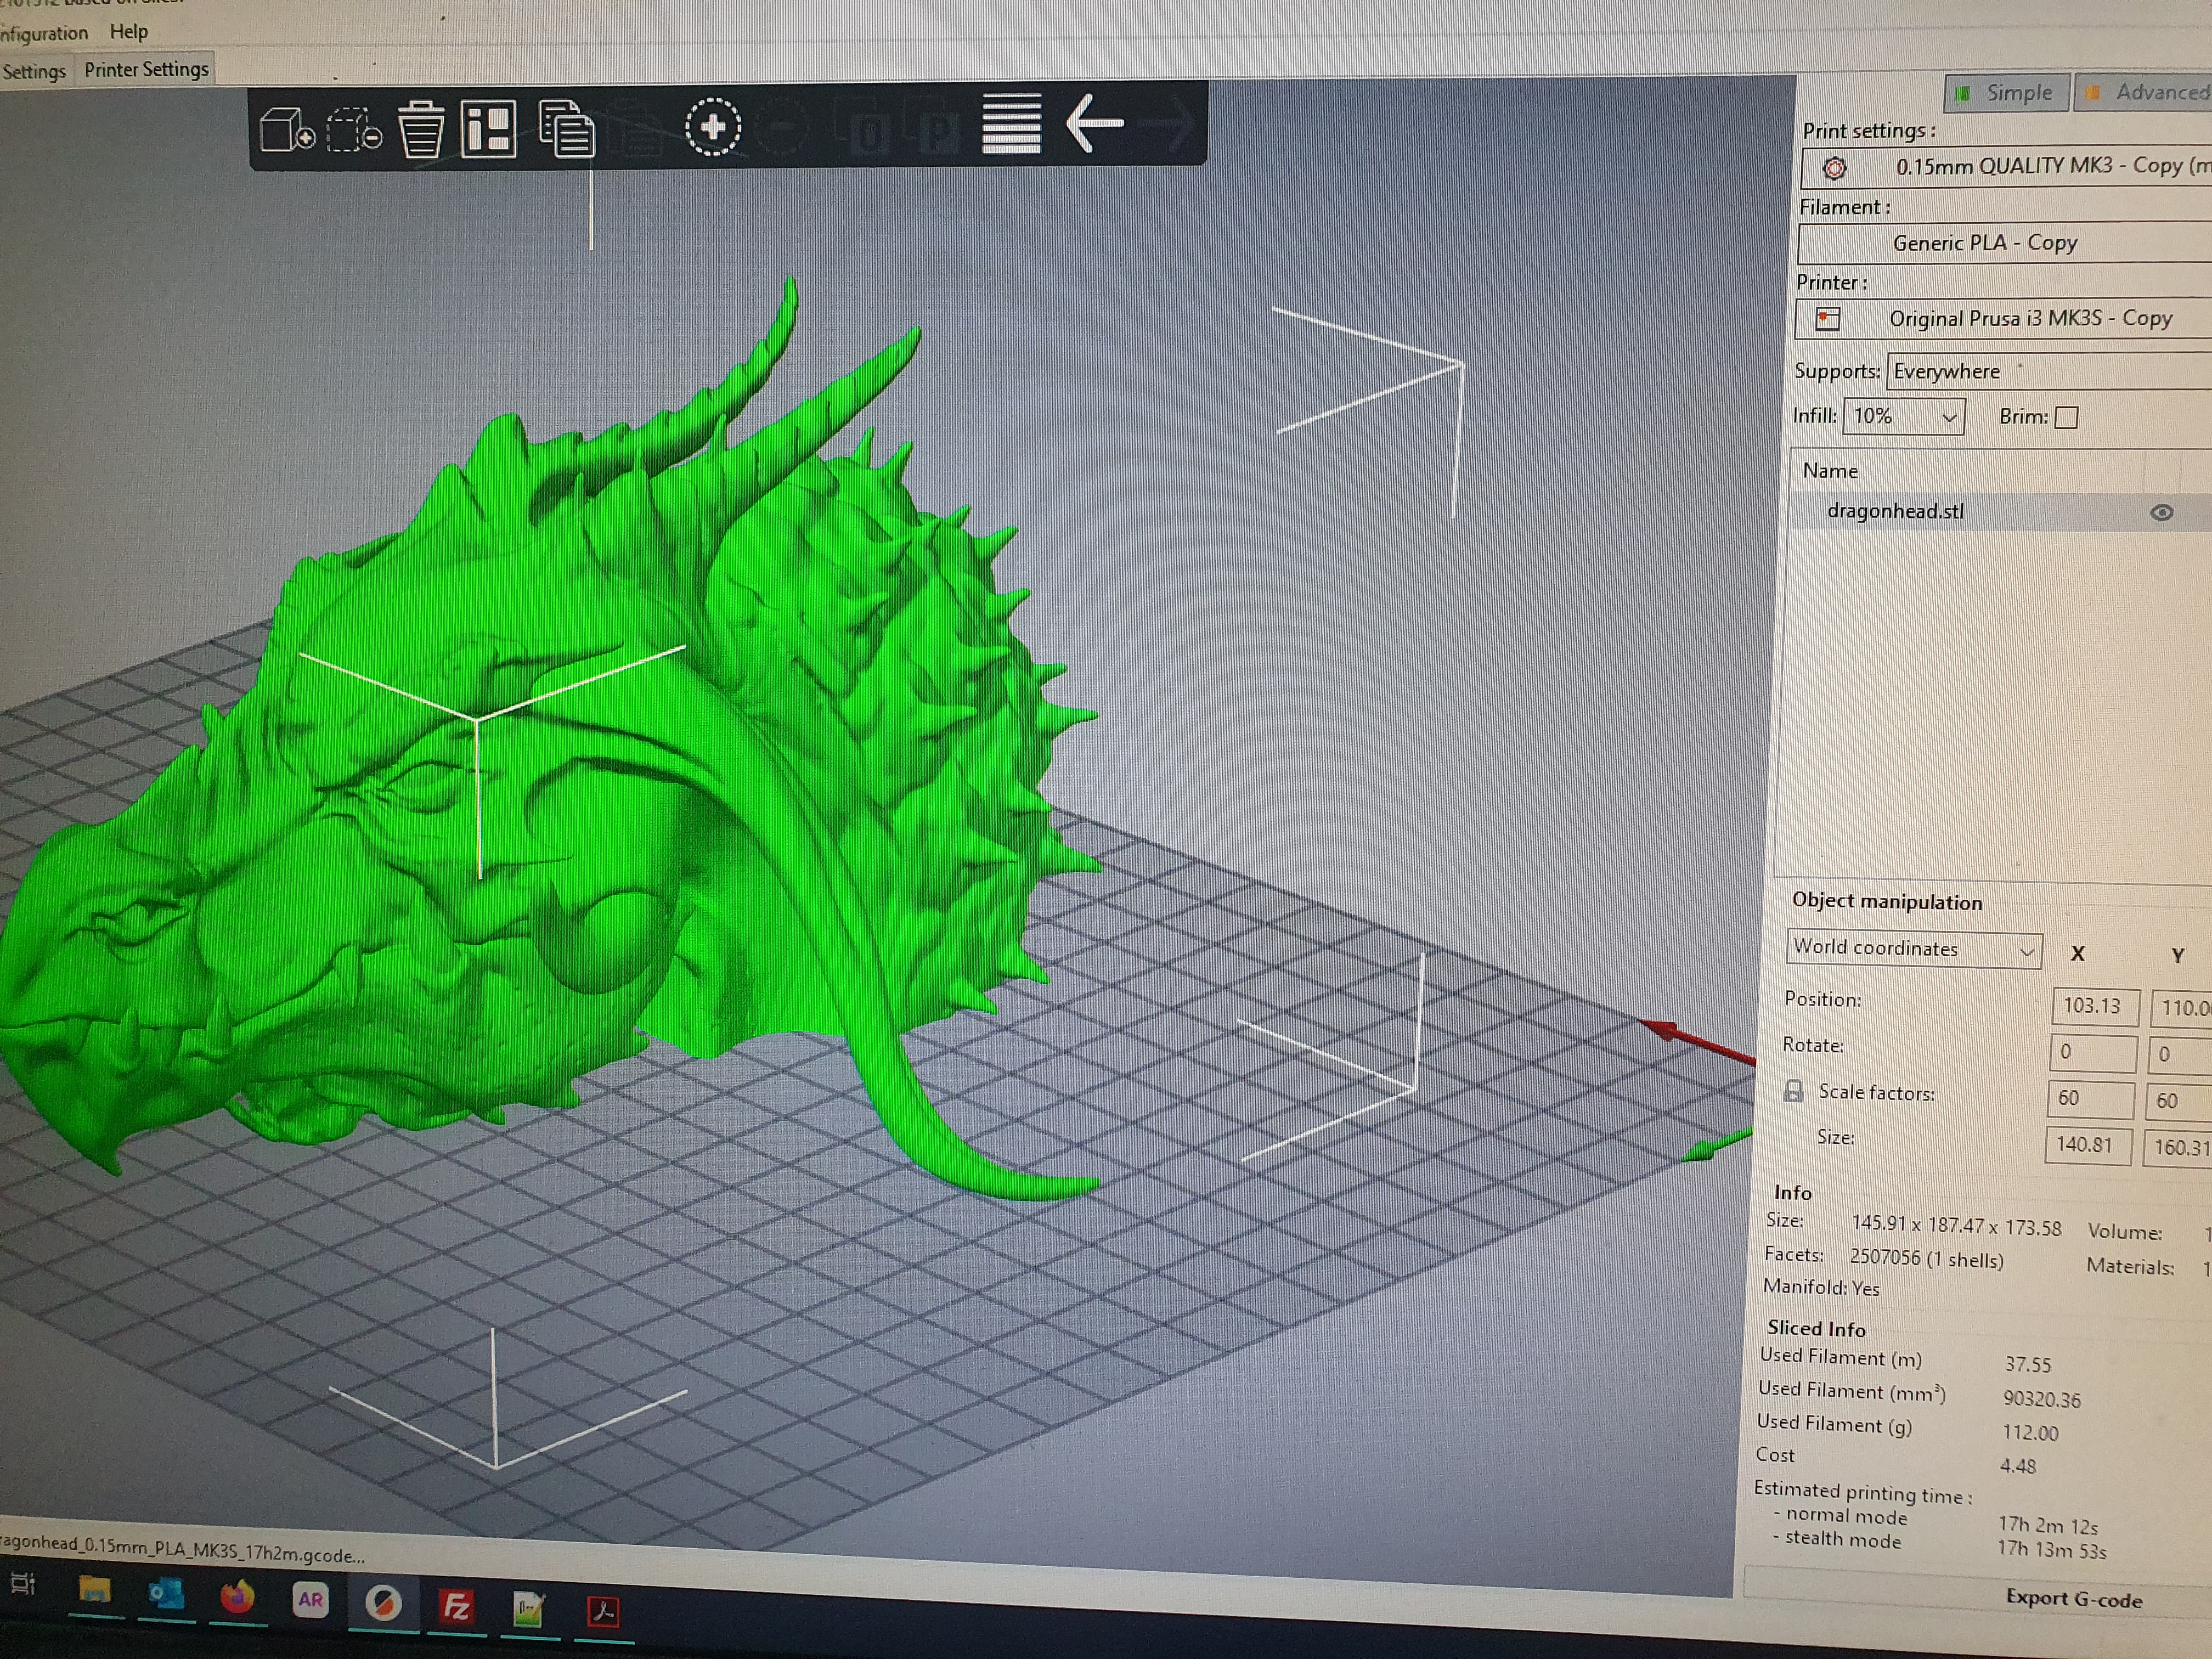Open File Explorer from the taskbar
This screenshot has height=1659, width=2212.
click(x=94, y=1591)
